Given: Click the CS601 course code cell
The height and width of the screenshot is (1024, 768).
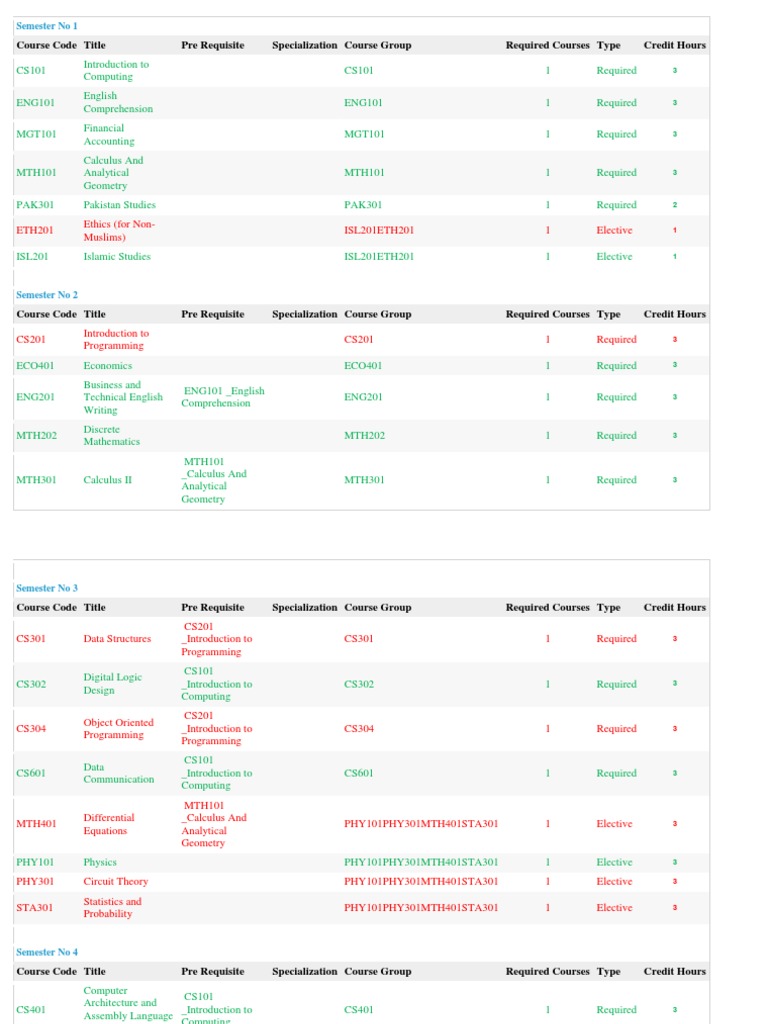Looking at the screenshot, I should coord(31,773).
